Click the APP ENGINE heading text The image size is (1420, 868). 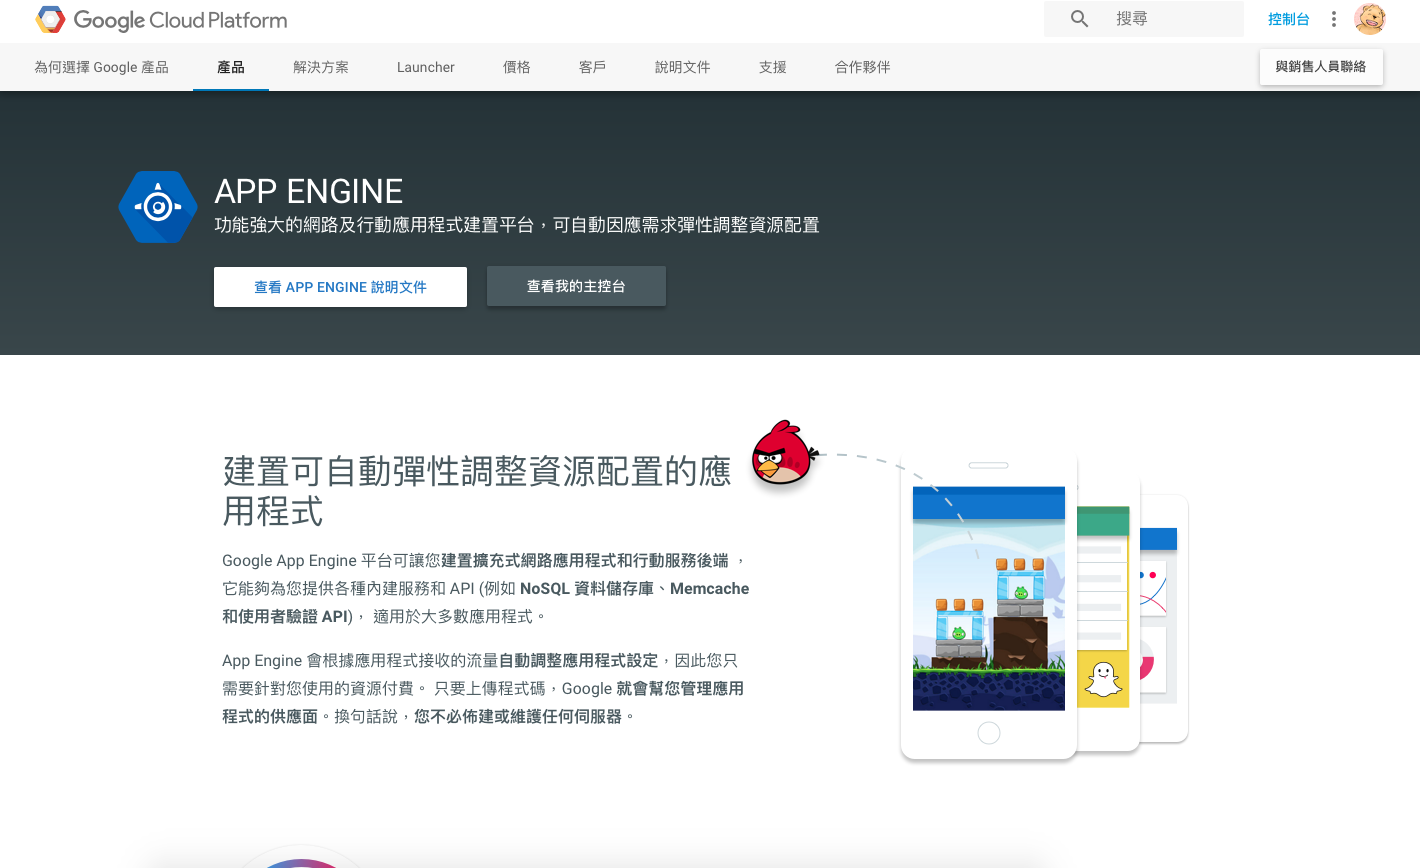[309, 191]
